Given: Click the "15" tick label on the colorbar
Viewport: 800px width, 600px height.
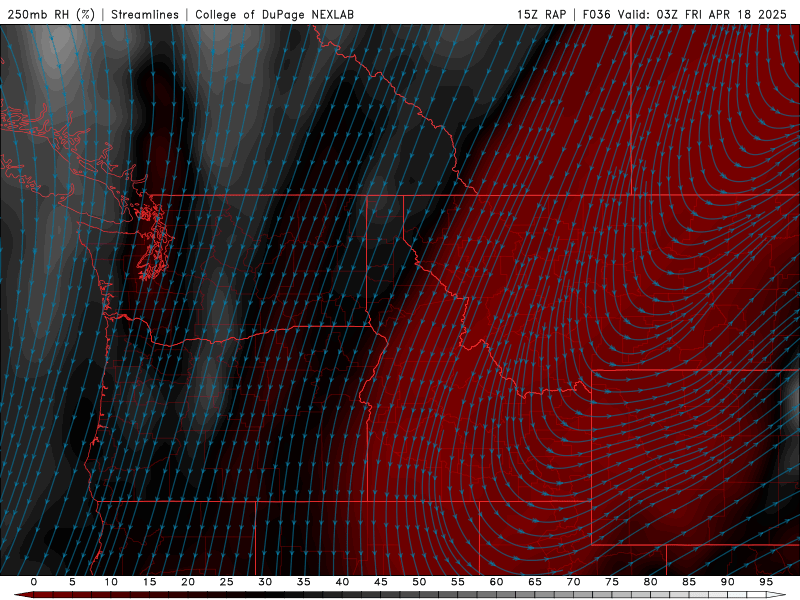Looking at the screenshot, I should (149, 582).
